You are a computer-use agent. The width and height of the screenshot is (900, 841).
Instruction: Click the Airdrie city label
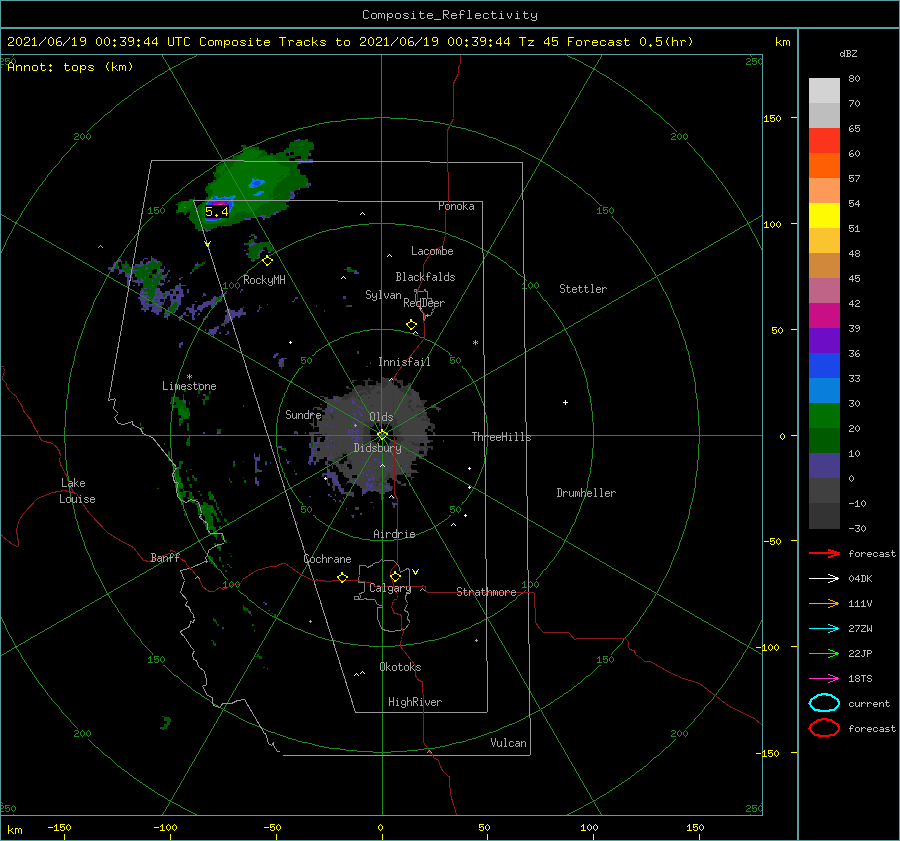coord(394,534)
